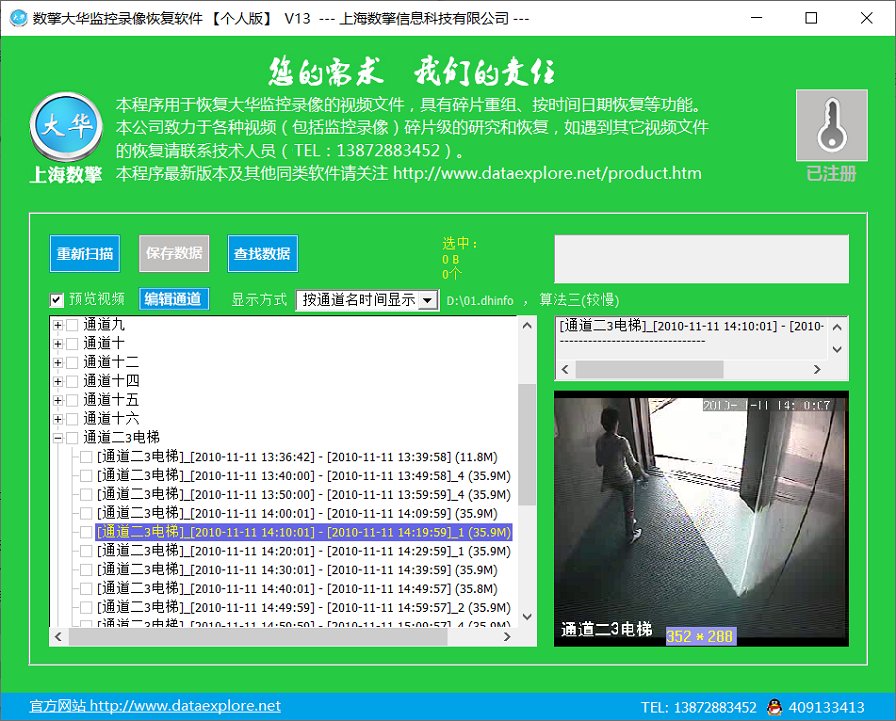Click the 保存数据 save data button
896x721 pixels.
pos(174,253)
